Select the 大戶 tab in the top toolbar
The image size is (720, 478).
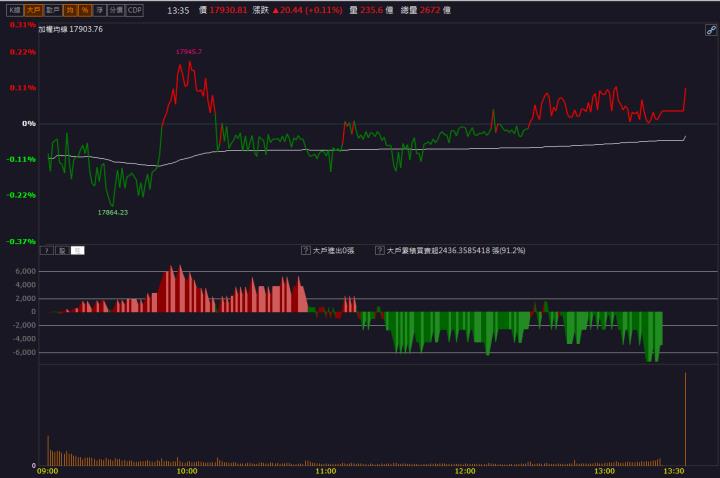click(x=33, y=9)
